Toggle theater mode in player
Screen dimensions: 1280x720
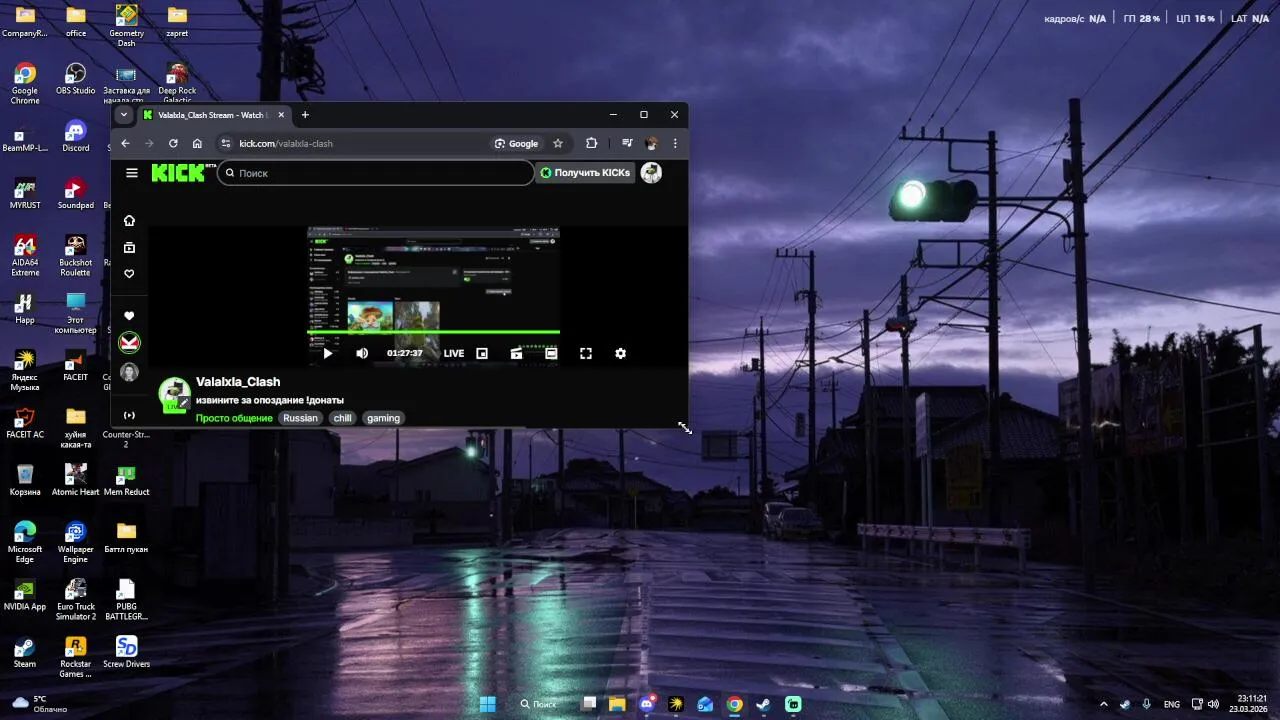tap(551, 353)
